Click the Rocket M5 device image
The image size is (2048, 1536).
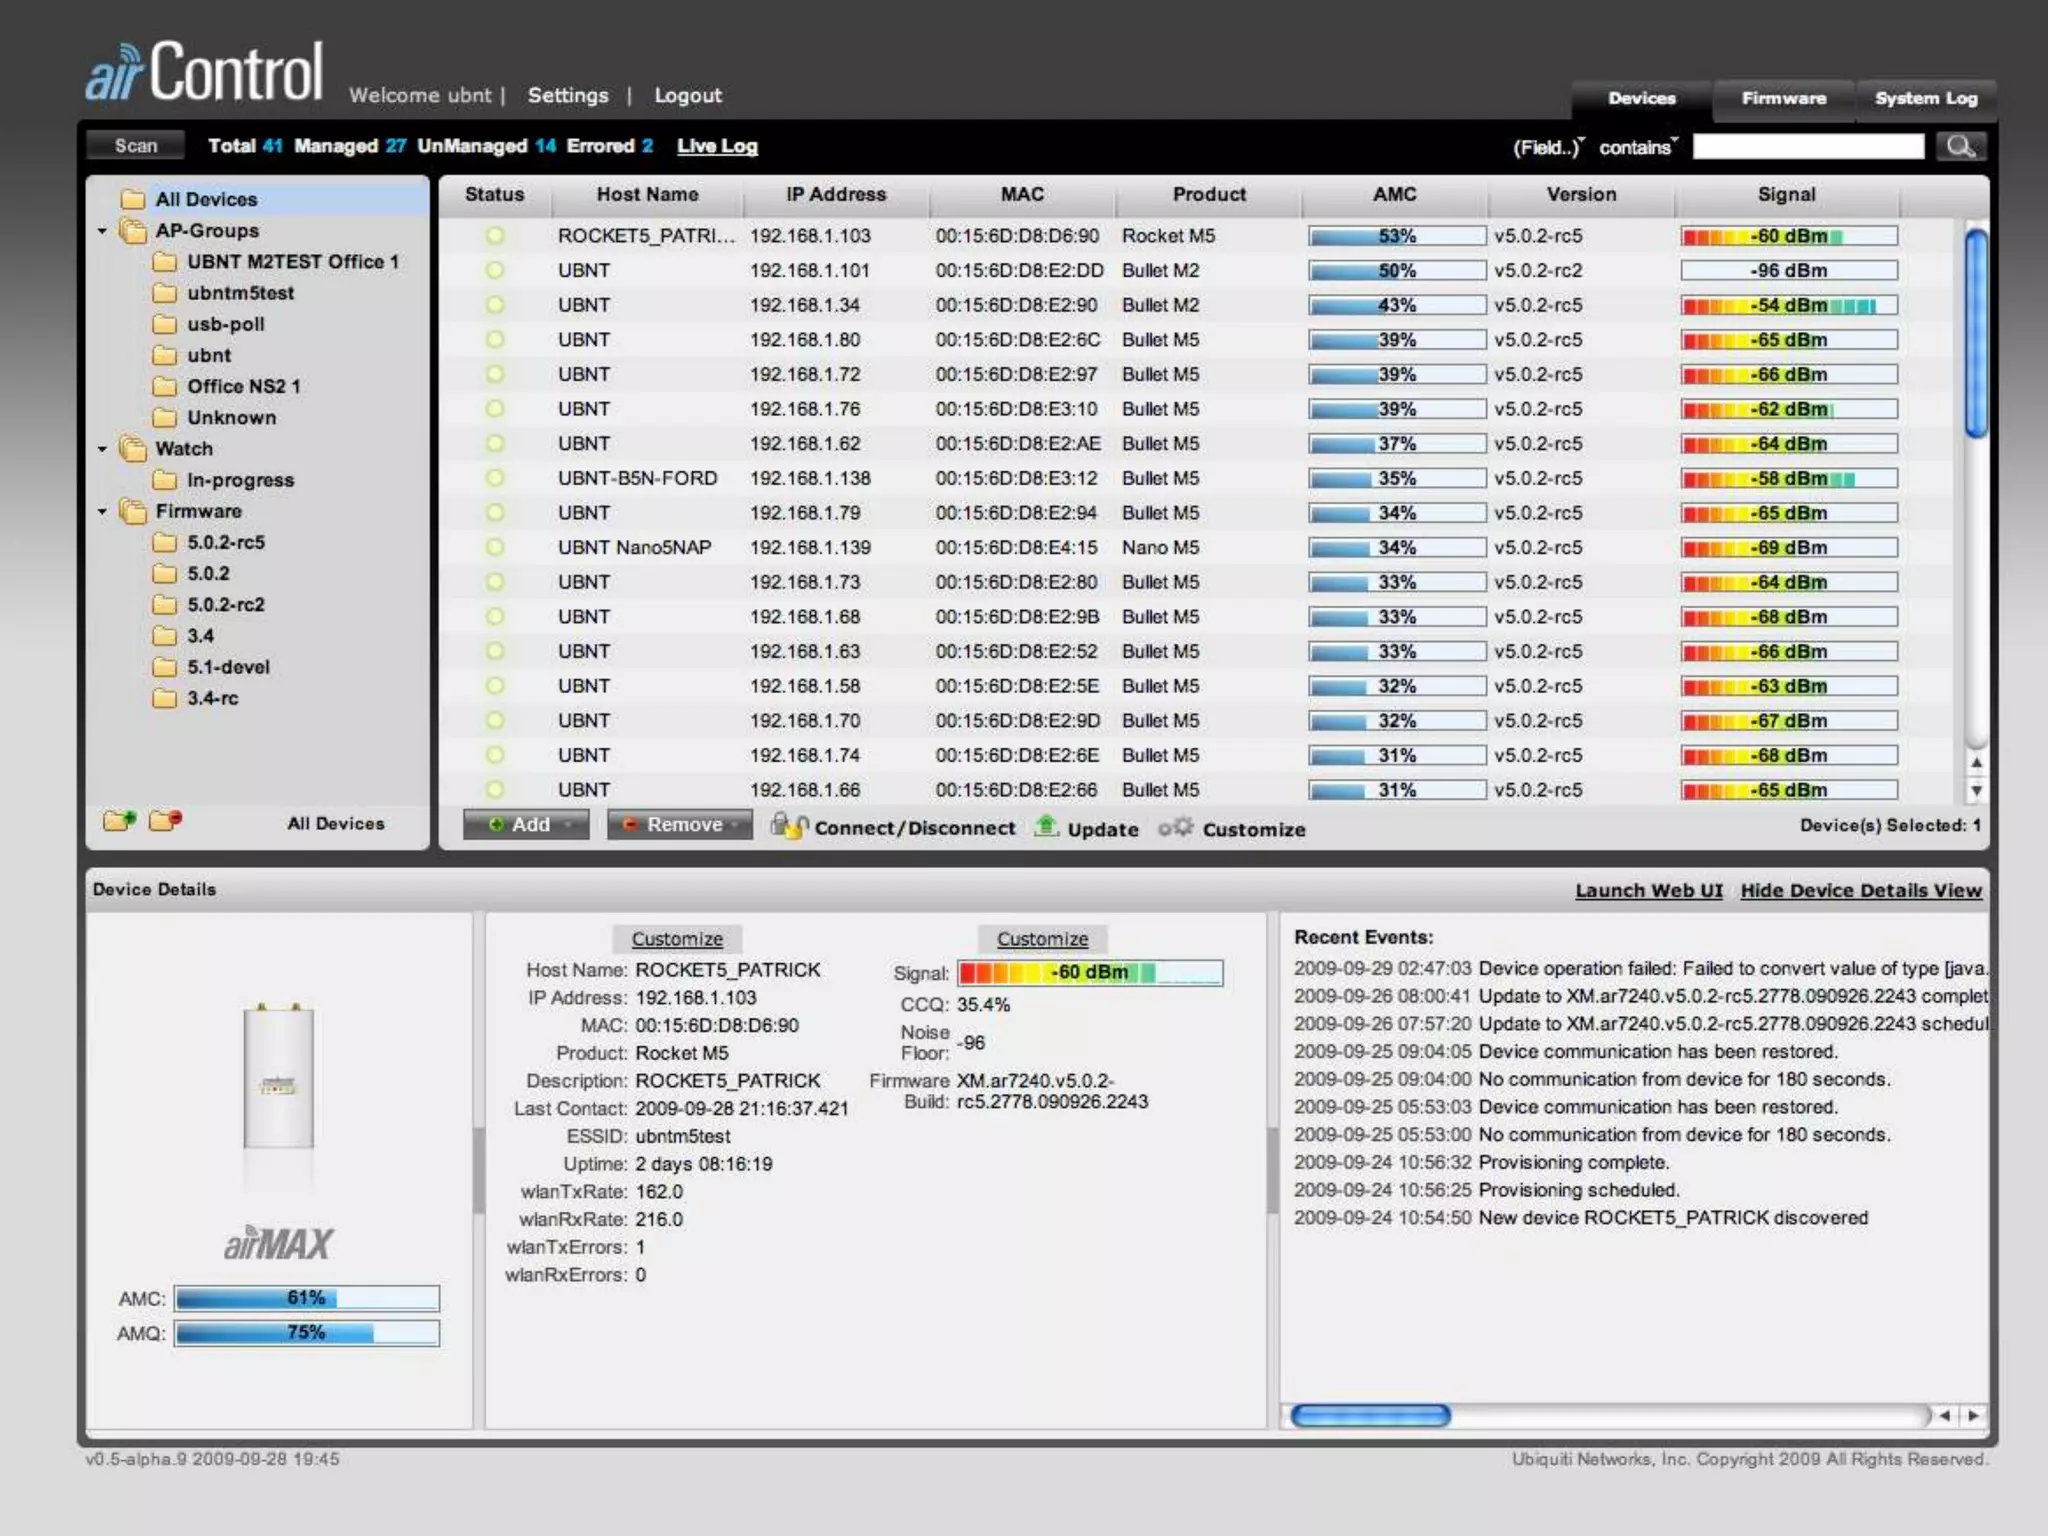pyautogui.click(x=278, y=1078)
